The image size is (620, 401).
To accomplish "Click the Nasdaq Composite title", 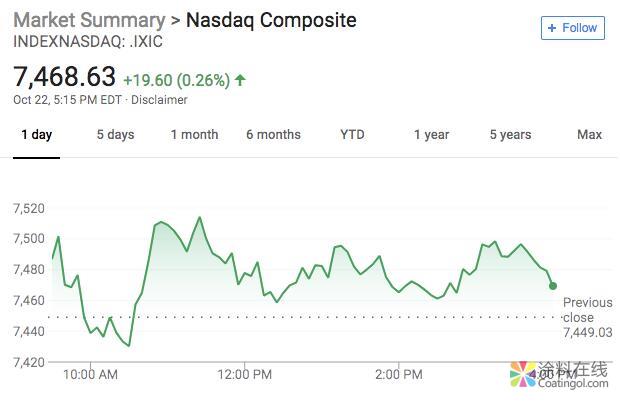I will point(271,20).
